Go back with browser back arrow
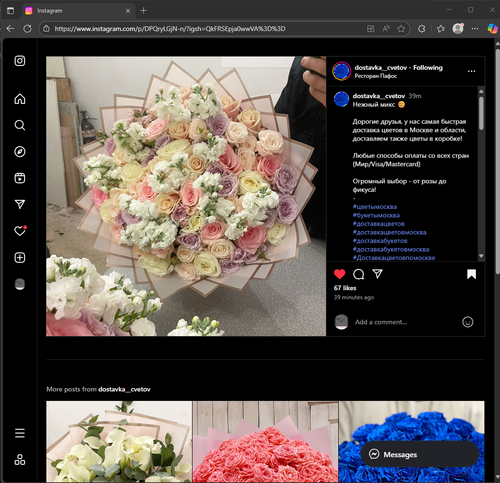This screenshot has height=483, width=500. [10, 29]
